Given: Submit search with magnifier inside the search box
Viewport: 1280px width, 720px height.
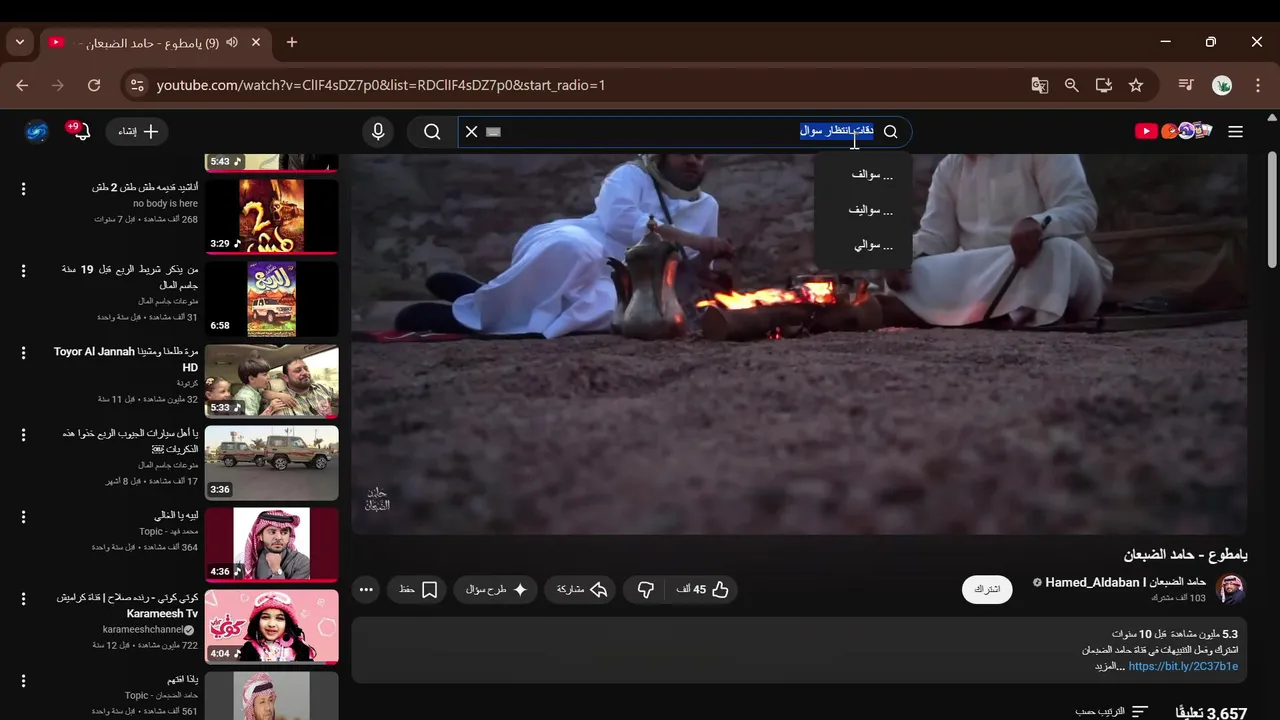Looking at the screenshot, I should point(890,131).
